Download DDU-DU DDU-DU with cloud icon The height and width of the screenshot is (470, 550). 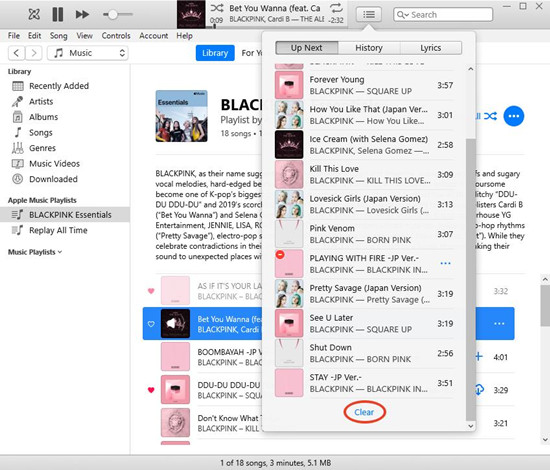pyautogui.click(x=479, y=390)
